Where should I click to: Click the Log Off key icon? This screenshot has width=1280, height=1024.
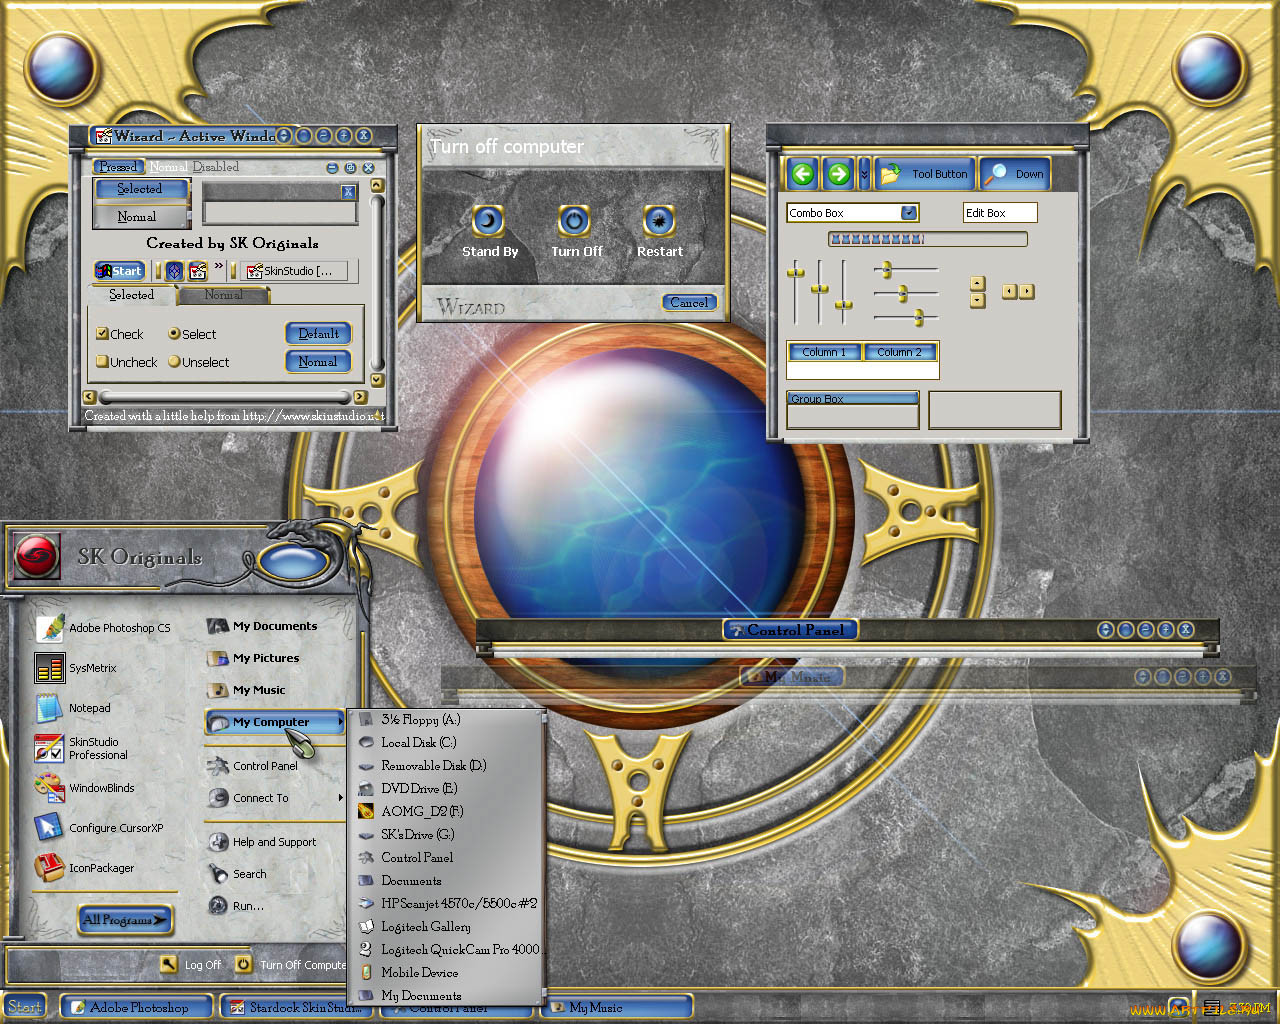(x=168, y=964)
